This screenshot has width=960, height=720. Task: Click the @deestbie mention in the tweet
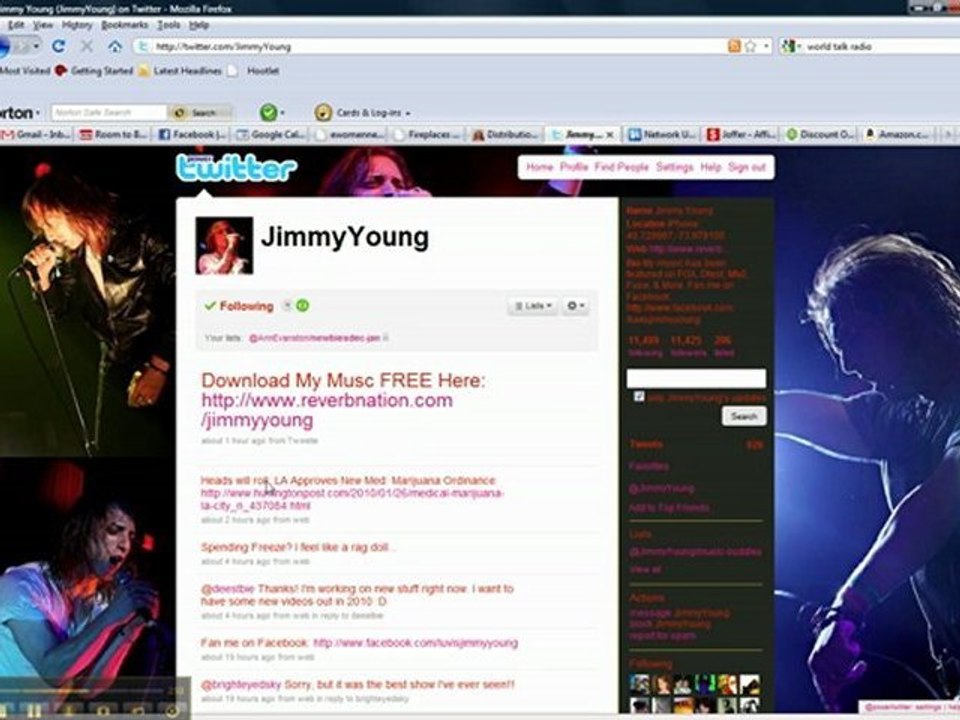(x=227, y=588)
